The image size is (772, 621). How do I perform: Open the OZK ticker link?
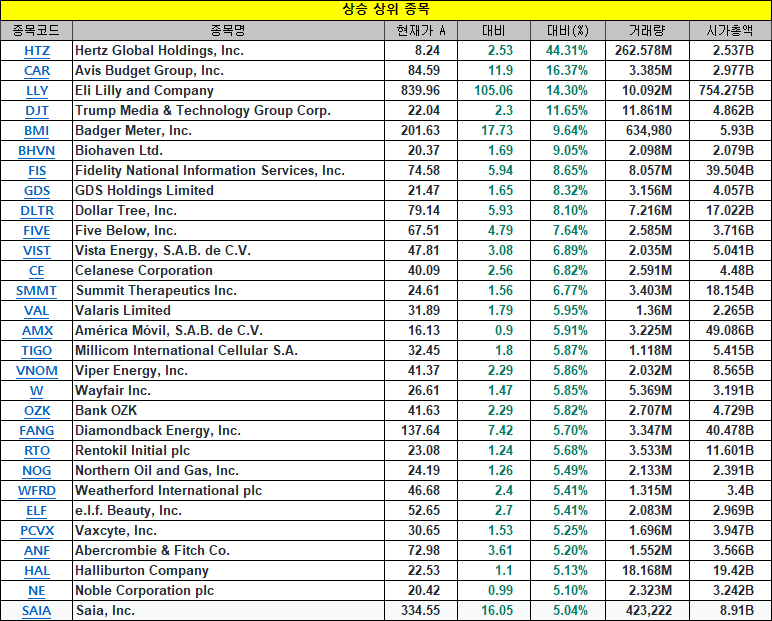[37, 411]
